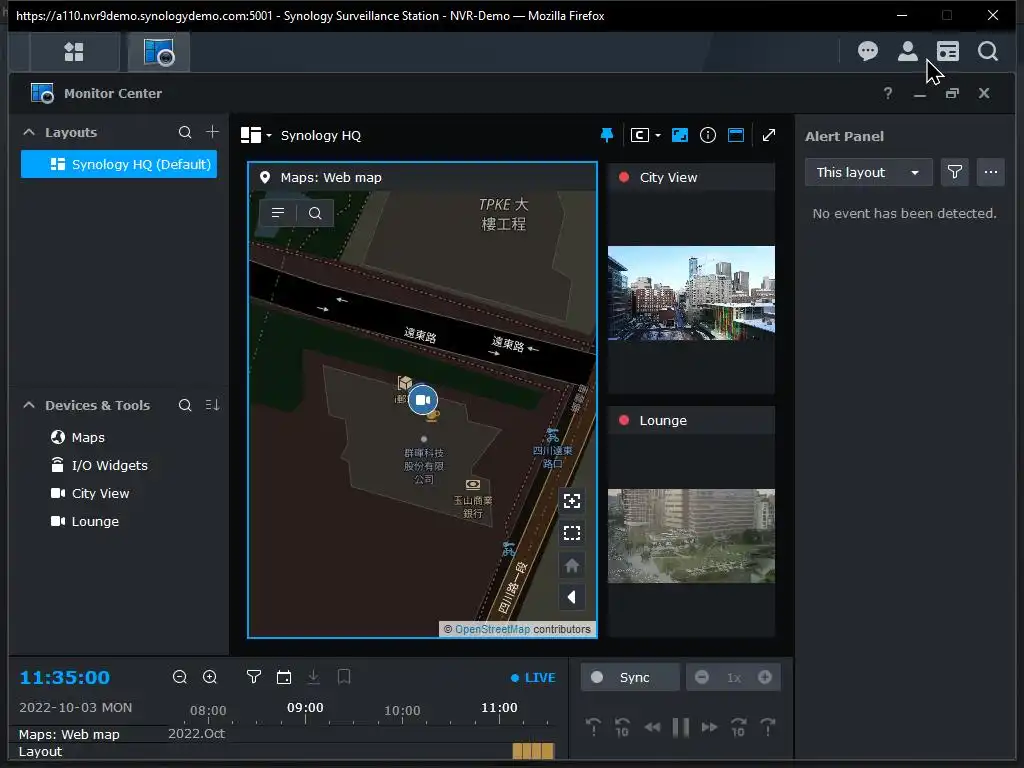Click the camera marker on the map
The width and height of the screenshot is (1024, 768).
tap(423, 400)
